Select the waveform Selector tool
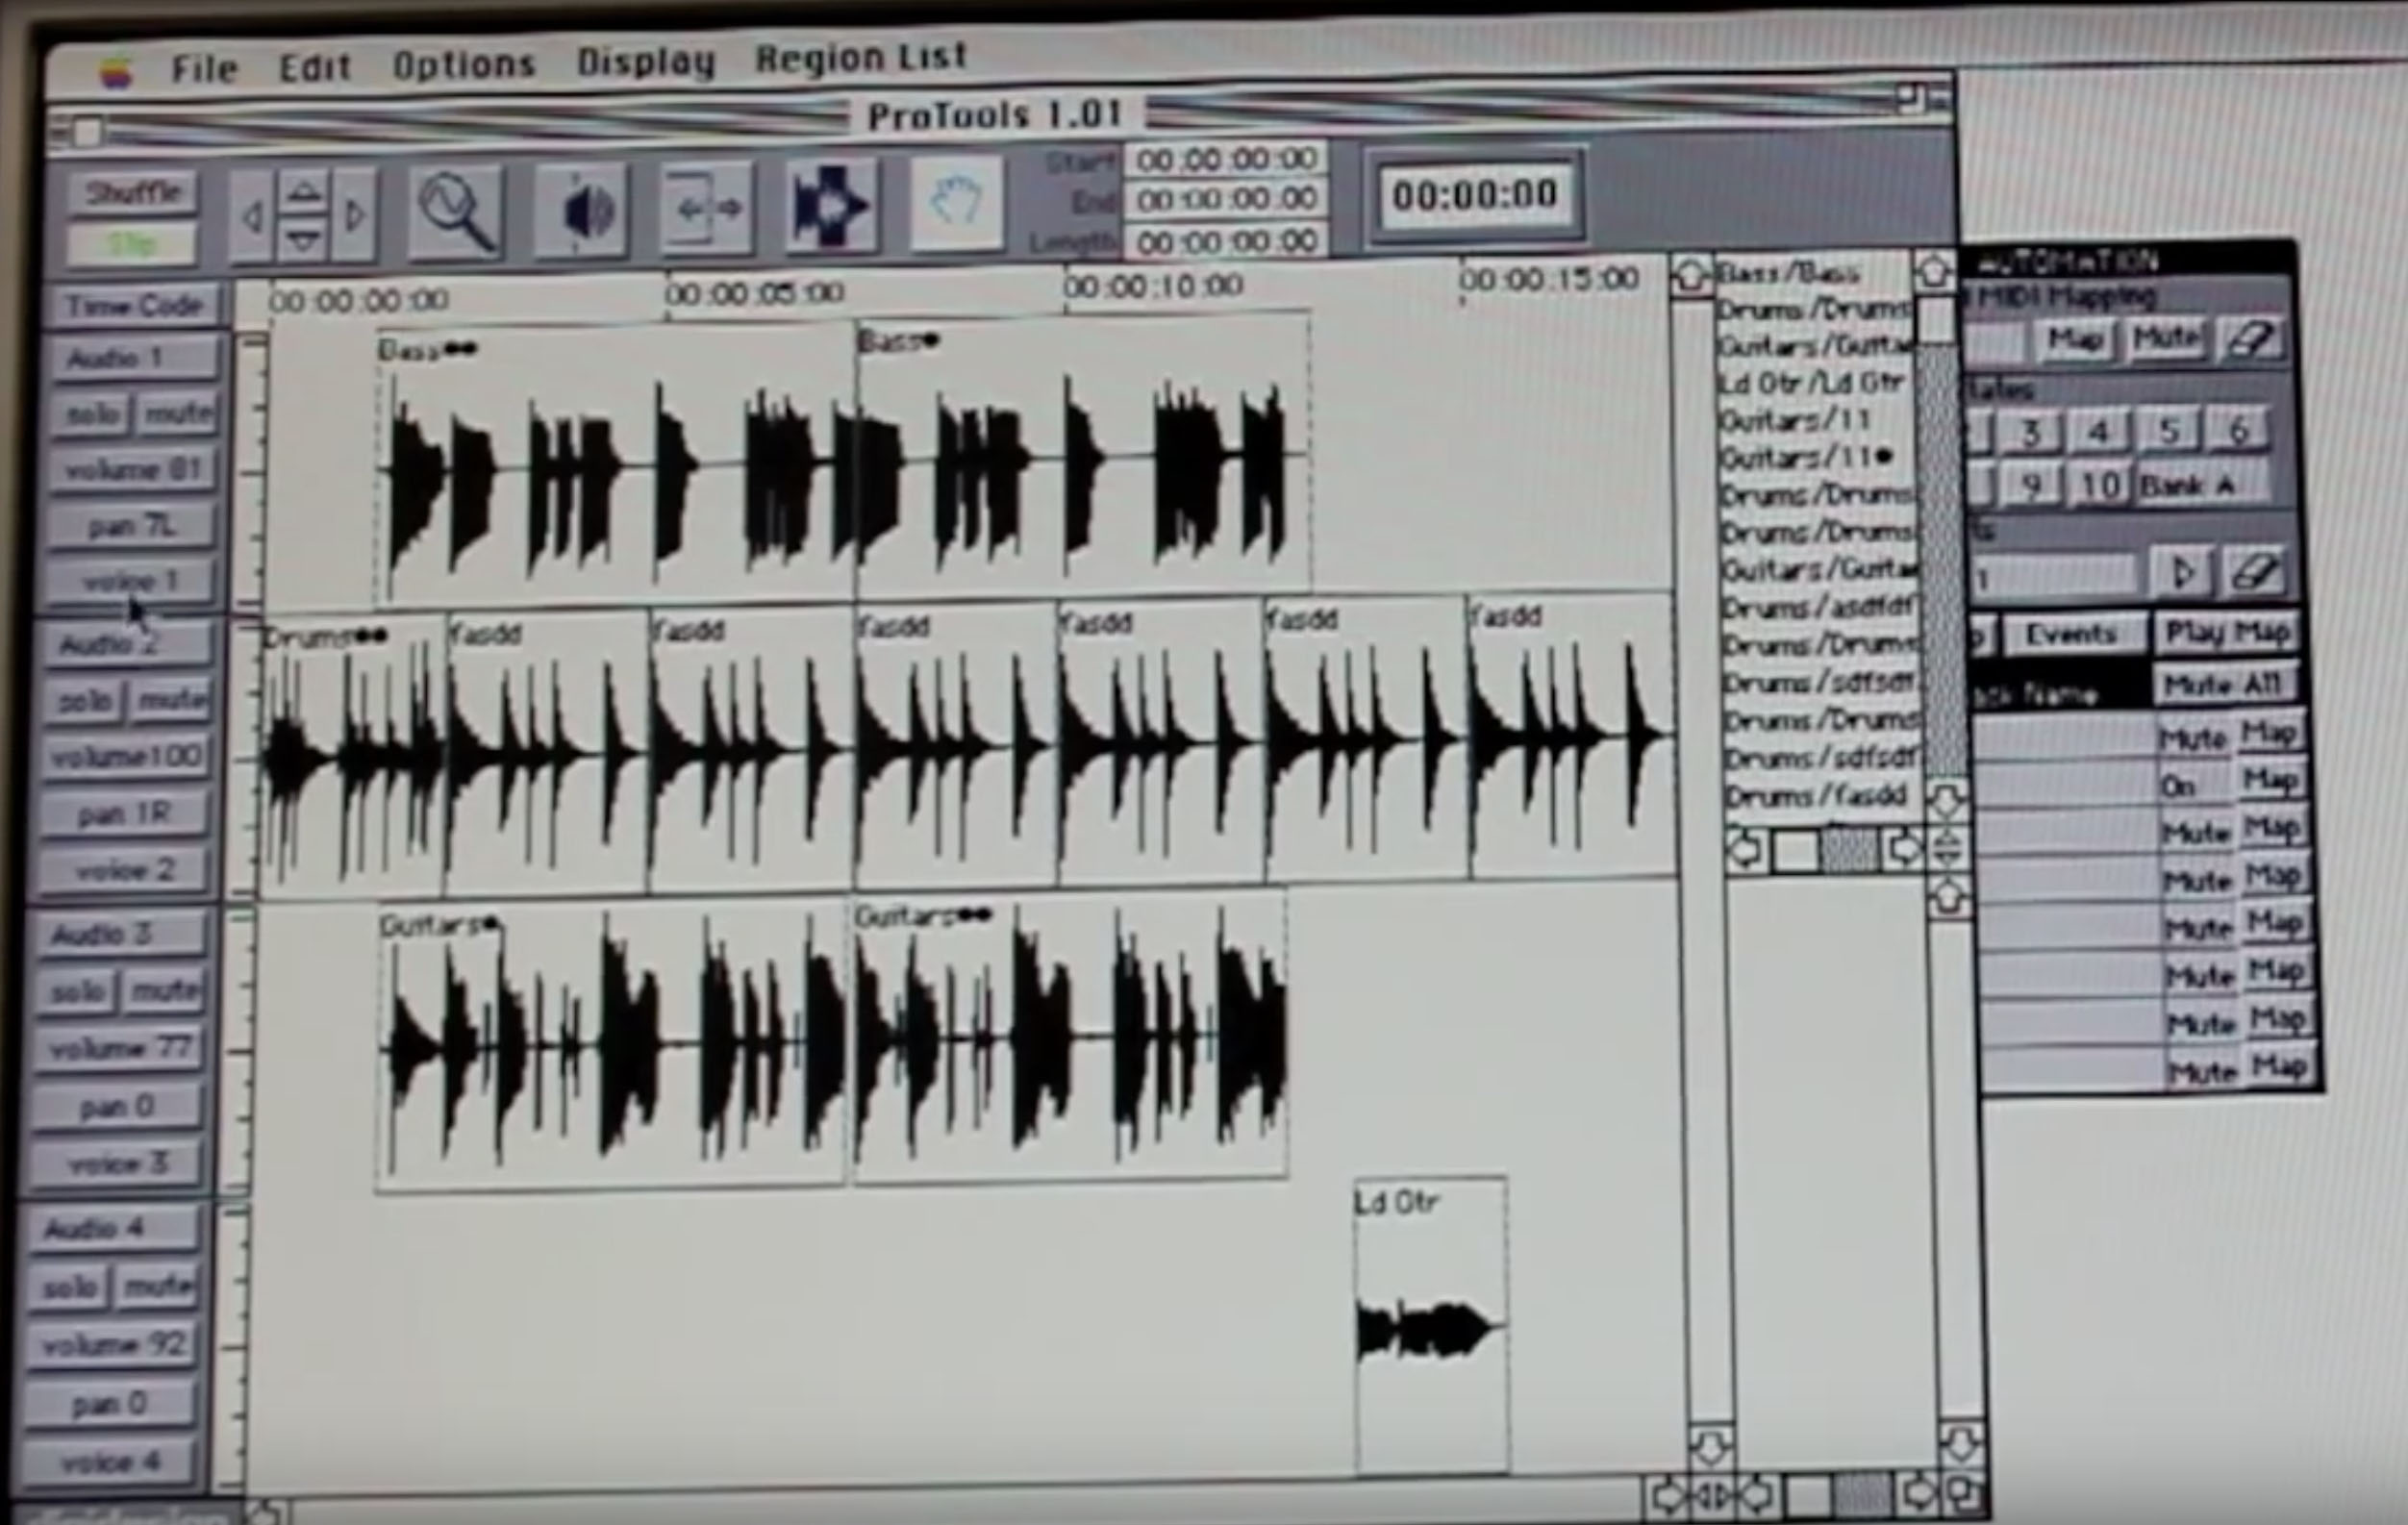 [x=831, y=207]
